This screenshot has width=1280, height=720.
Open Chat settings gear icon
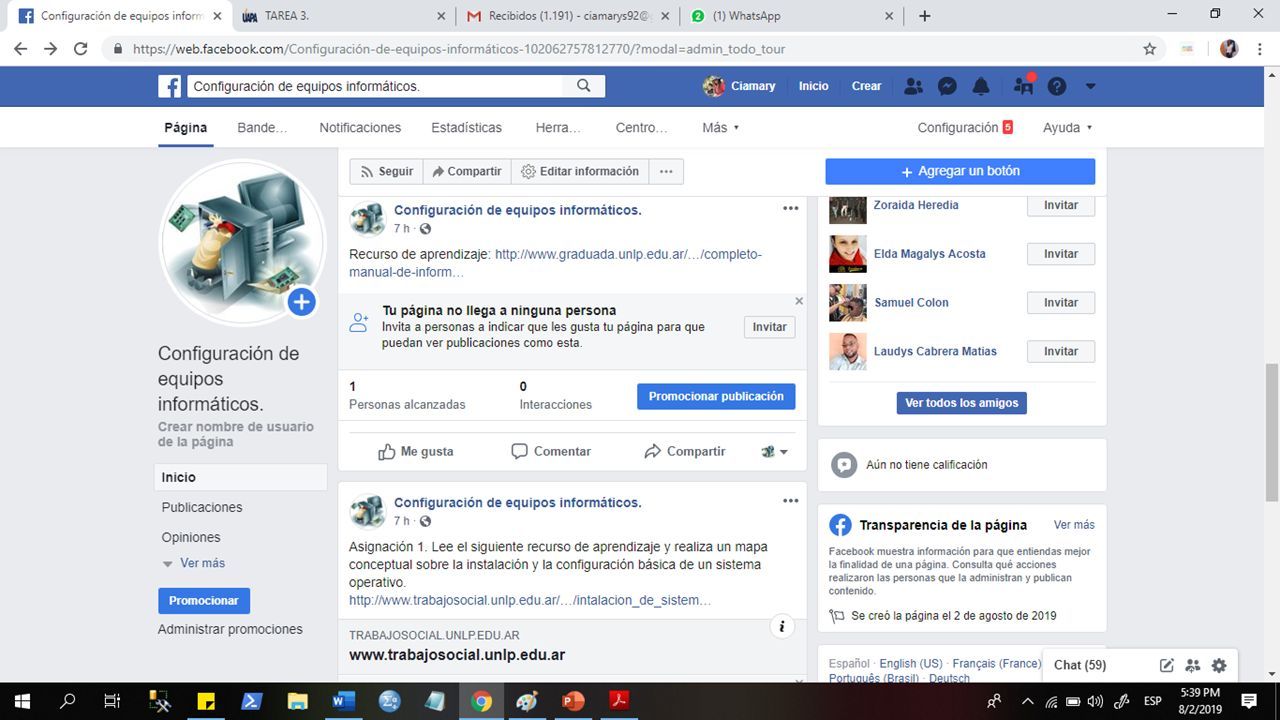[1218, 665]
